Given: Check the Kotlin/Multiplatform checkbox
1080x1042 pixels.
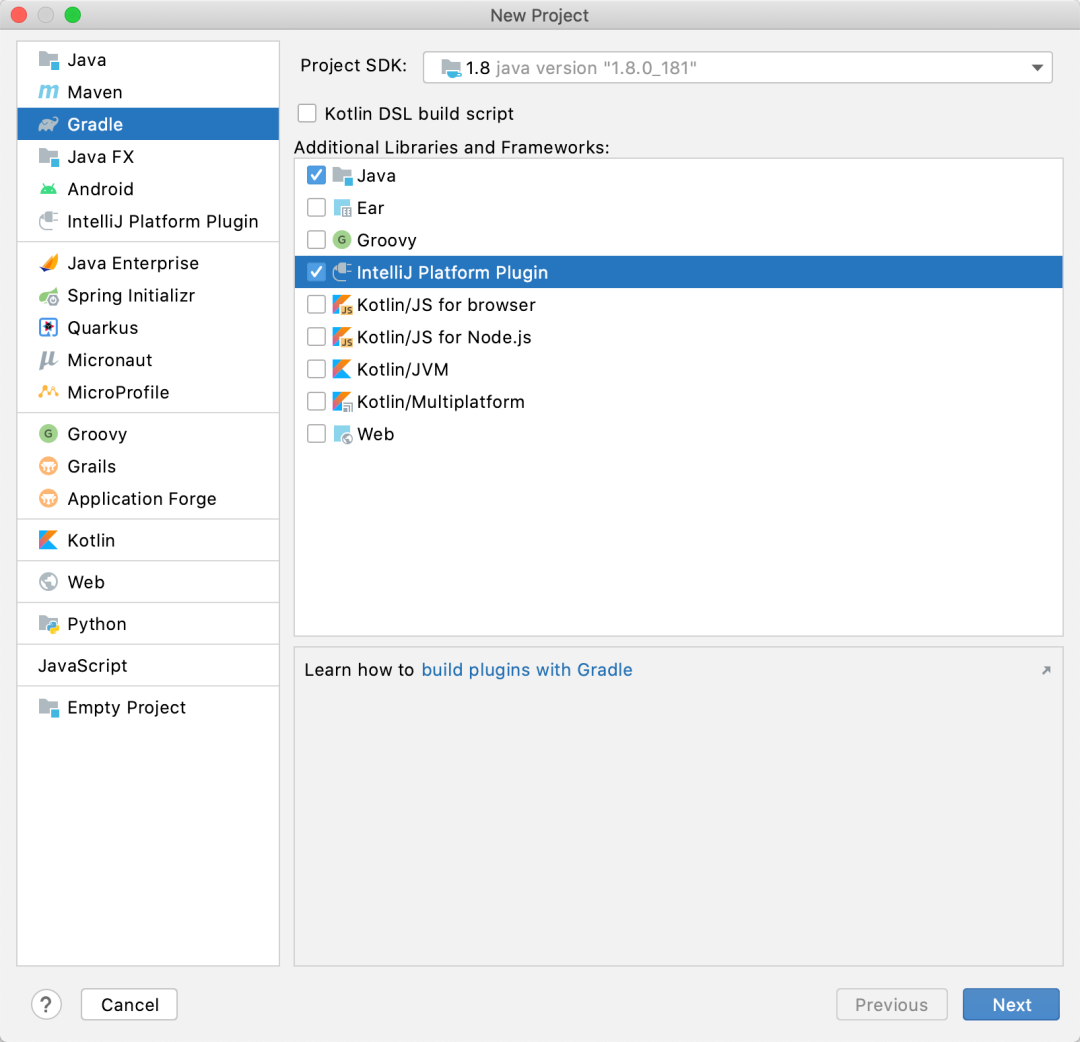Looking at the screenshot, I should tap(316, 402).
